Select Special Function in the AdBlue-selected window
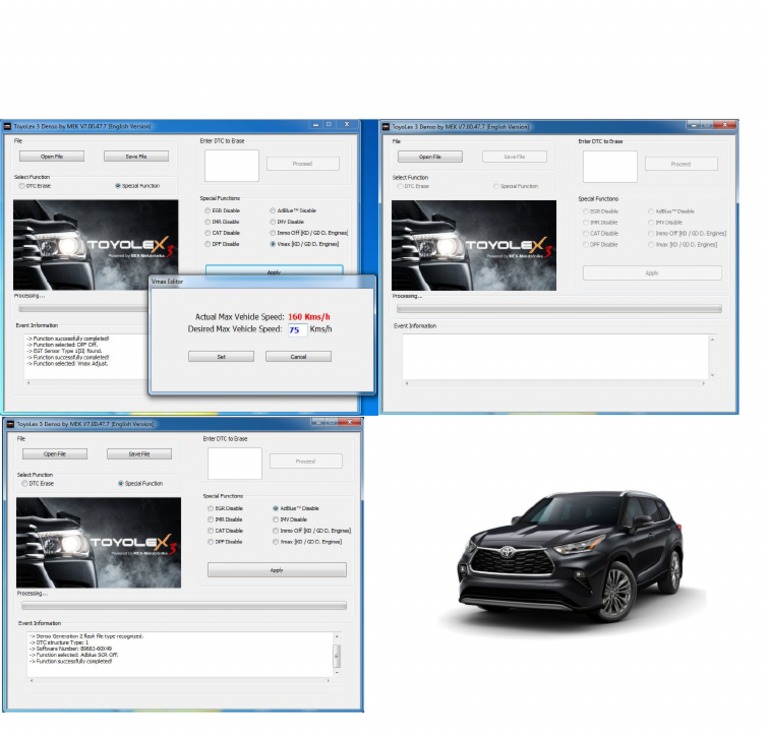 click(141, 484)
